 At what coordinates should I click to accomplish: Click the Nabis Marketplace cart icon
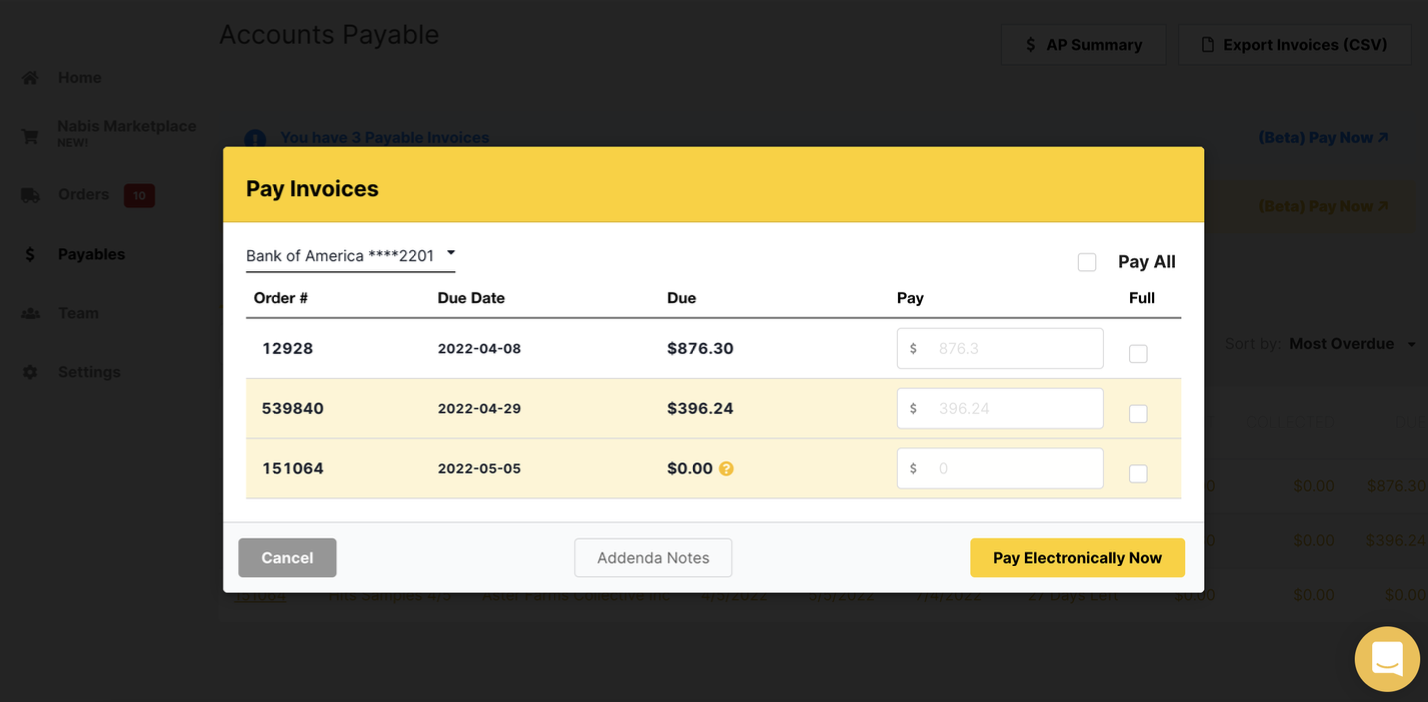click(30, 136)
